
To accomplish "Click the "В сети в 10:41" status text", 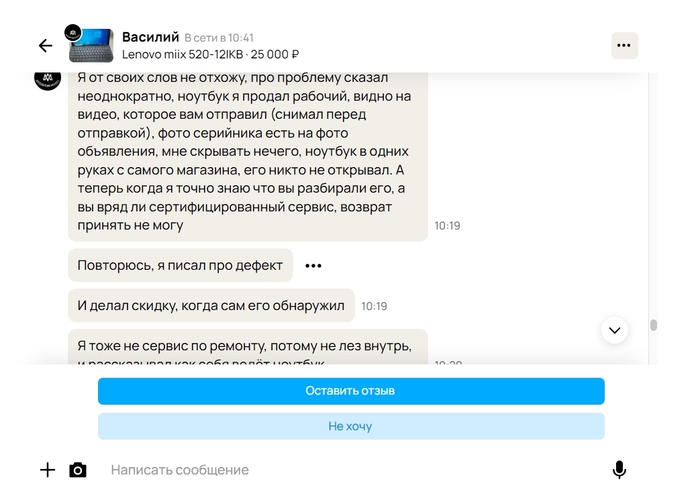I will click(x=219, y=38).
